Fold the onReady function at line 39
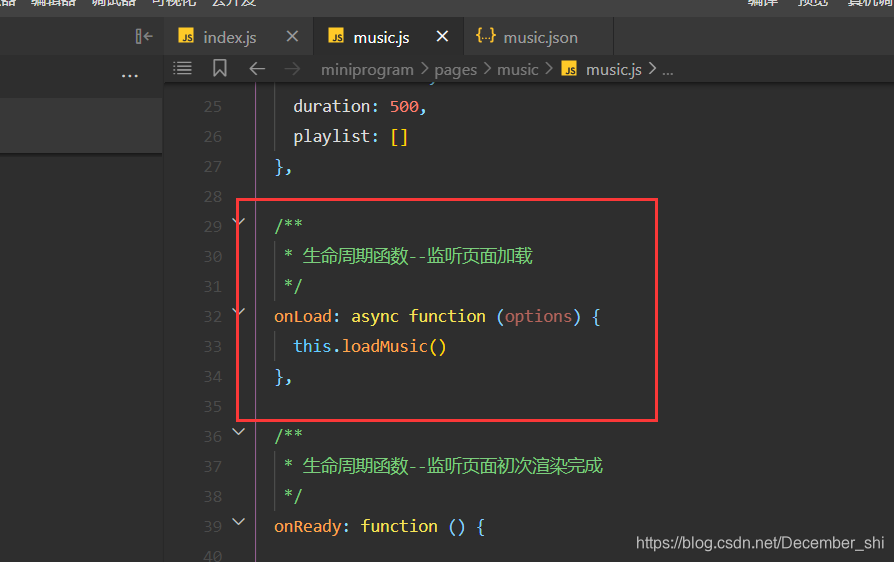894x562 pixels. 239,522
